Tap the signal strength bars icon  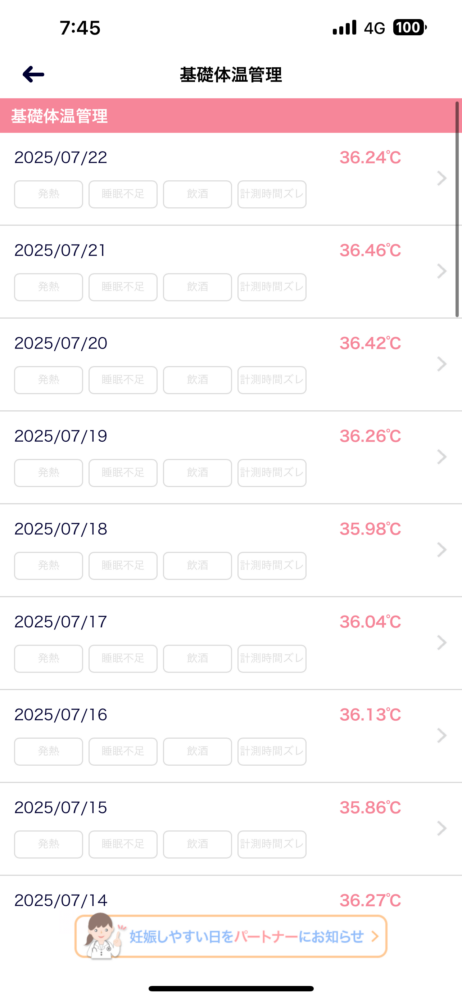(345, 28)
